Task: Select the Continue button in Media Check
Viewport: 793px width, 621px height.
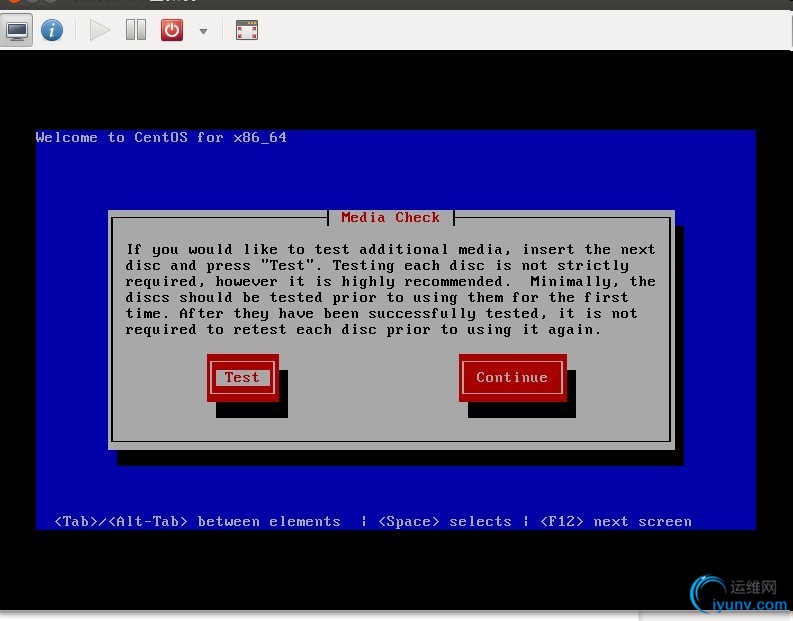Action: (x=512, y=378)
